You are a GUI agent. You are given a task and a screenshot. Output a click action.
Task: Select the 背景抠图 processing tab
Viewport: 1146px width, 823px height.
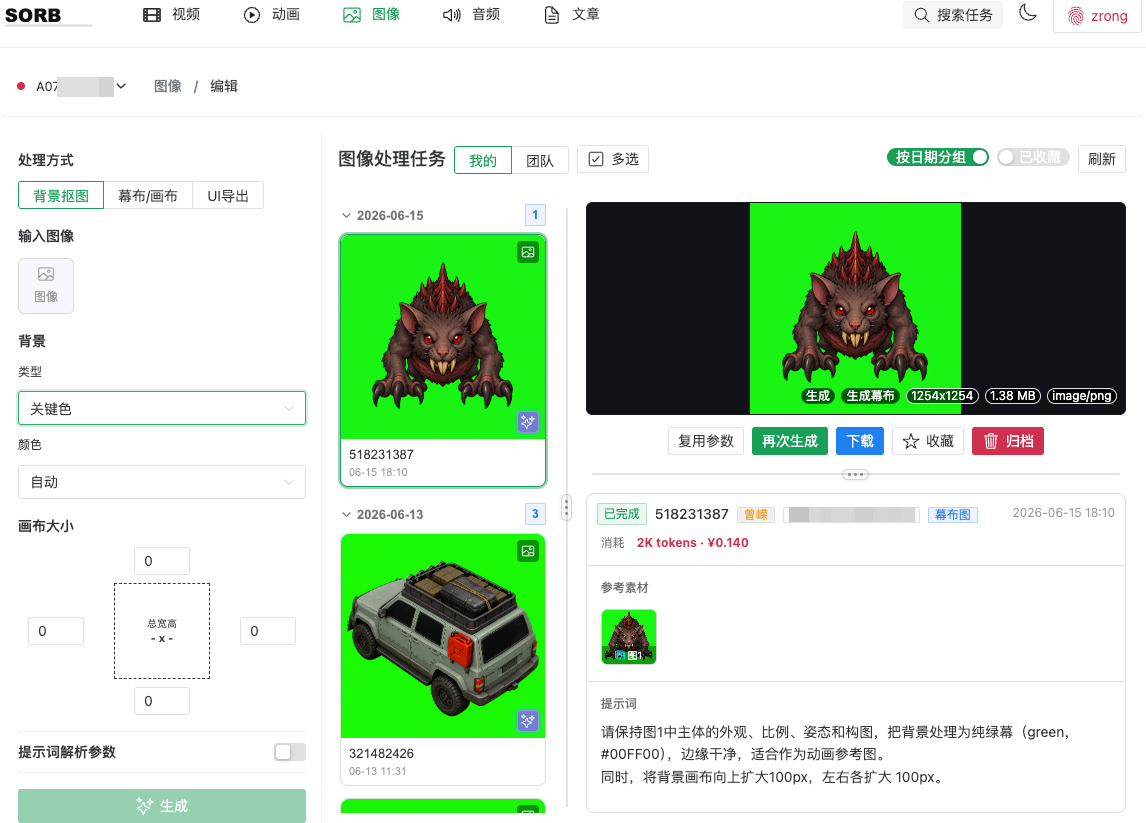pos(61,195)
